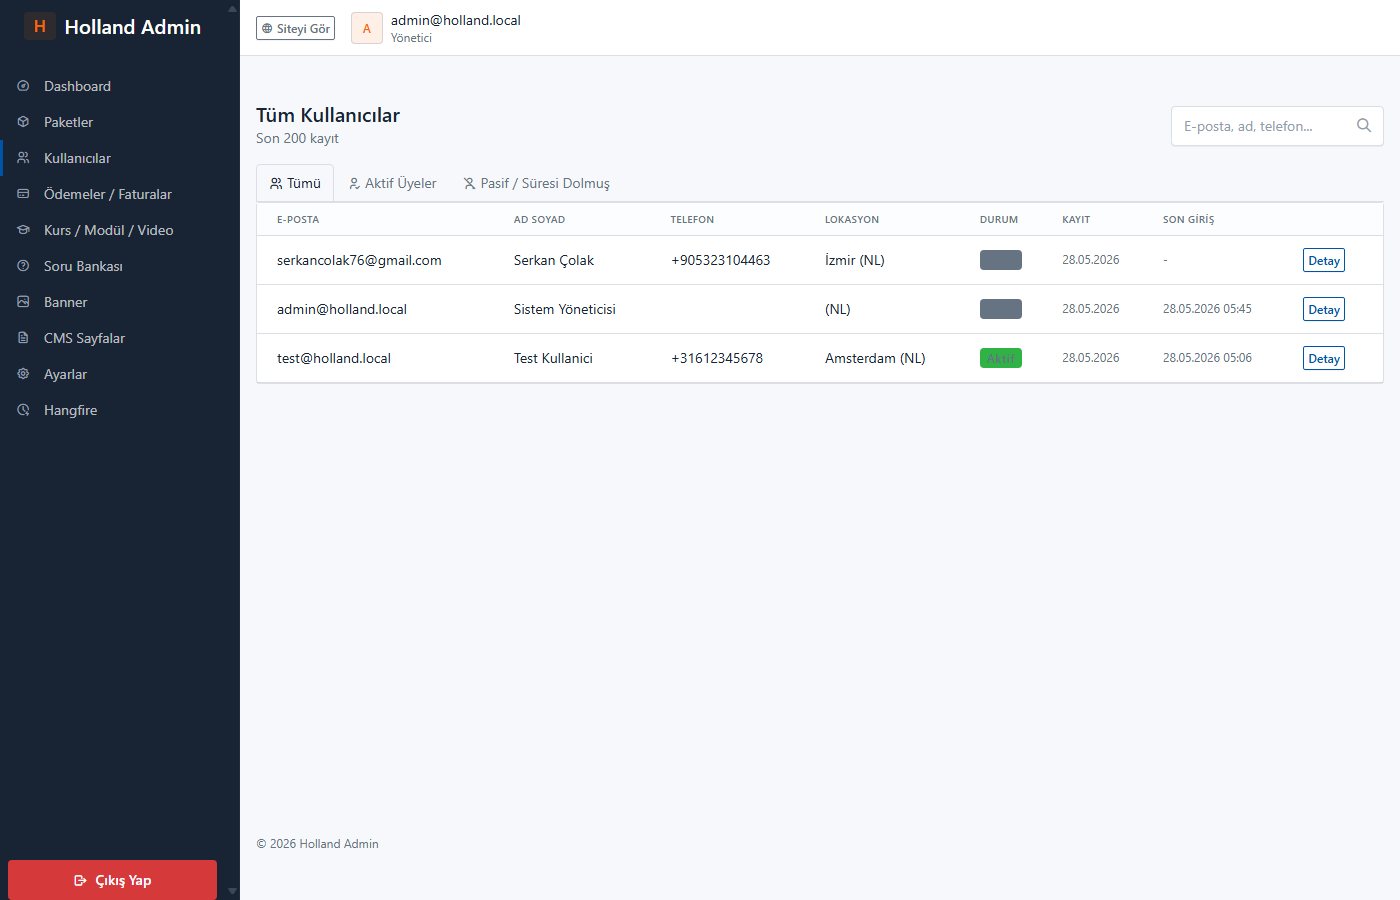Click the Banner image icon

pos(23,302)
